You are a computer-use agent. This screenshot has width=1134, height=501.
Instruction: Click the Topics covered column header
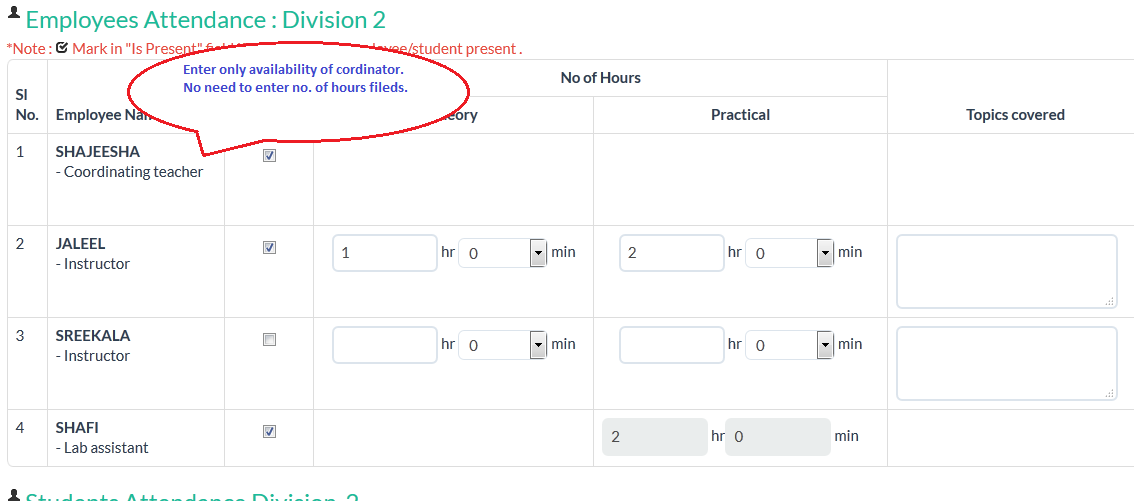click(x=1015, y=115)
